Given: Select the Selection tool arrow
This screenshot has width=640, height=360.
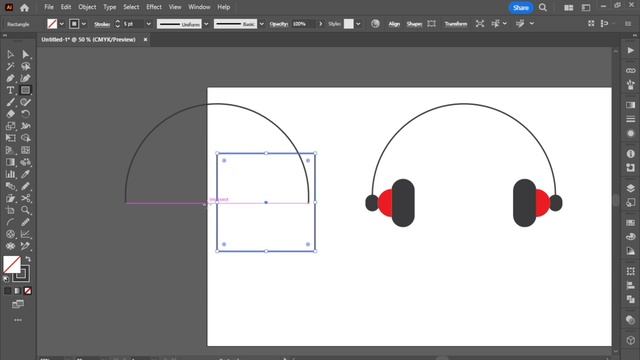Looking at the screenshot, I should click(x=10, y=54).
